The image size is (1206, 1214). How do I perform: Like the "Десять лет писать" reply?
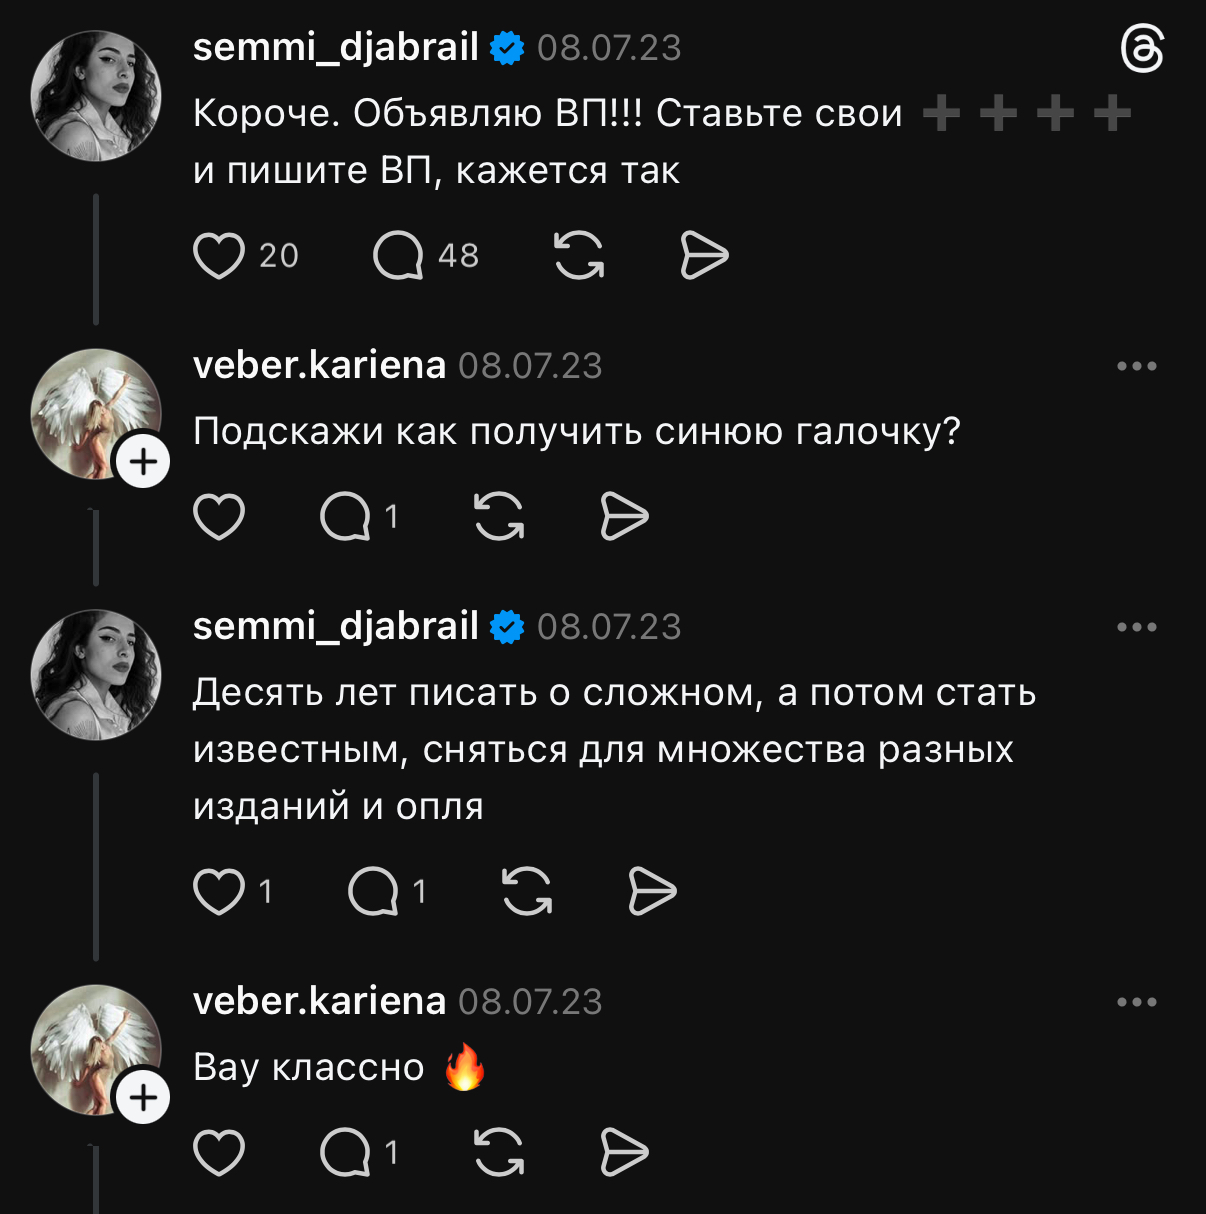tap(219, 891)
